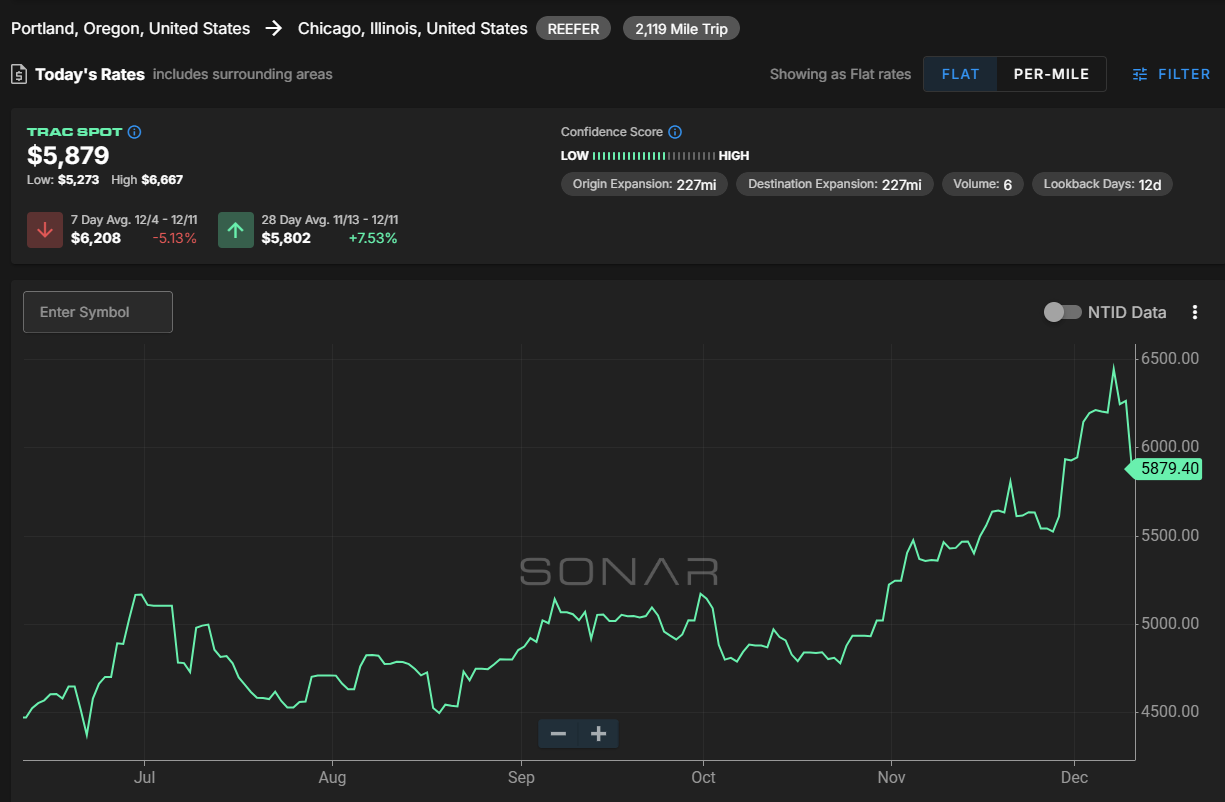The height and width of the screenshot is (802, 1225).
Task: Zoom out chart with minus button
Action: click(558, 734)
